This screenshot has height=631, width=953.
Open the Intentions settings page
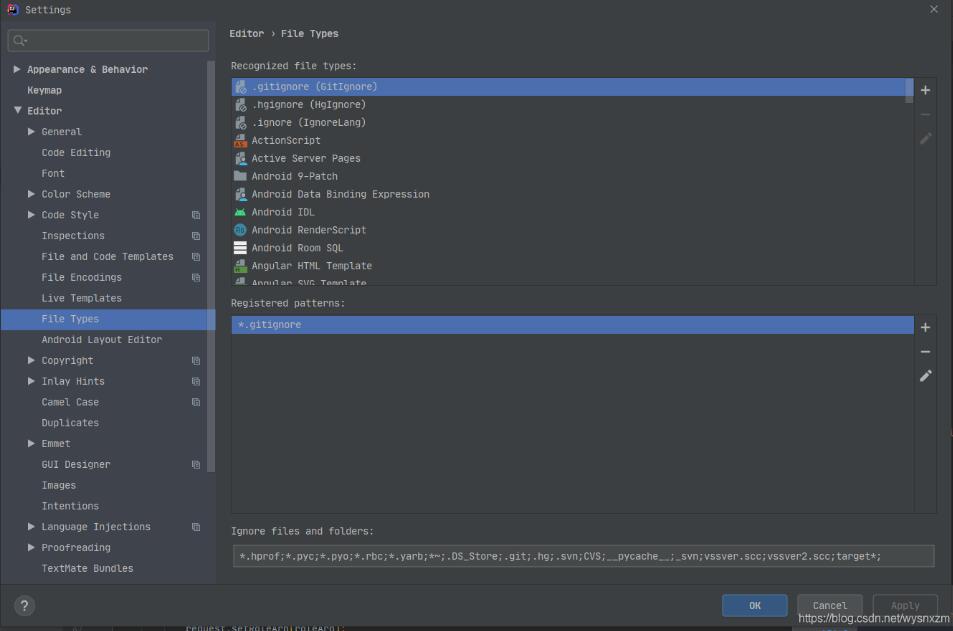coord(70,506)
